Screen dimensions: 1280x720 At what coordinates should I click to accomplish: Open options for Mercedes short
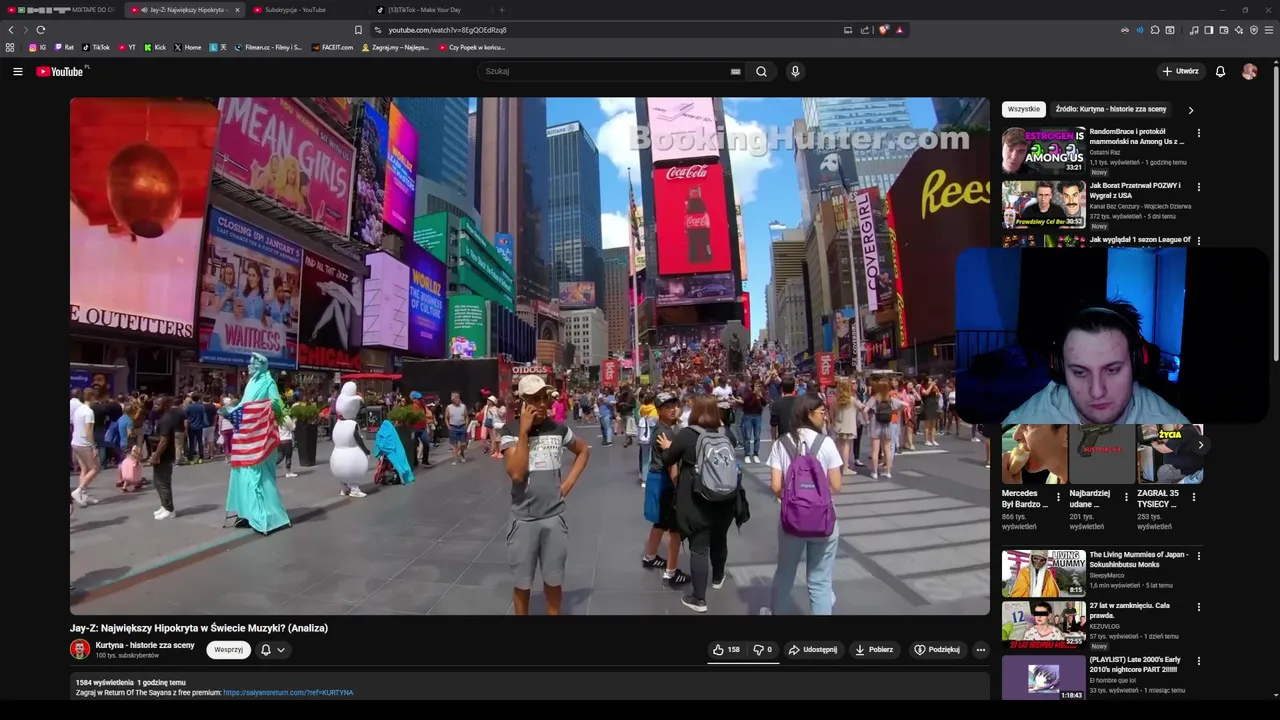click(x=1058, y=496)
